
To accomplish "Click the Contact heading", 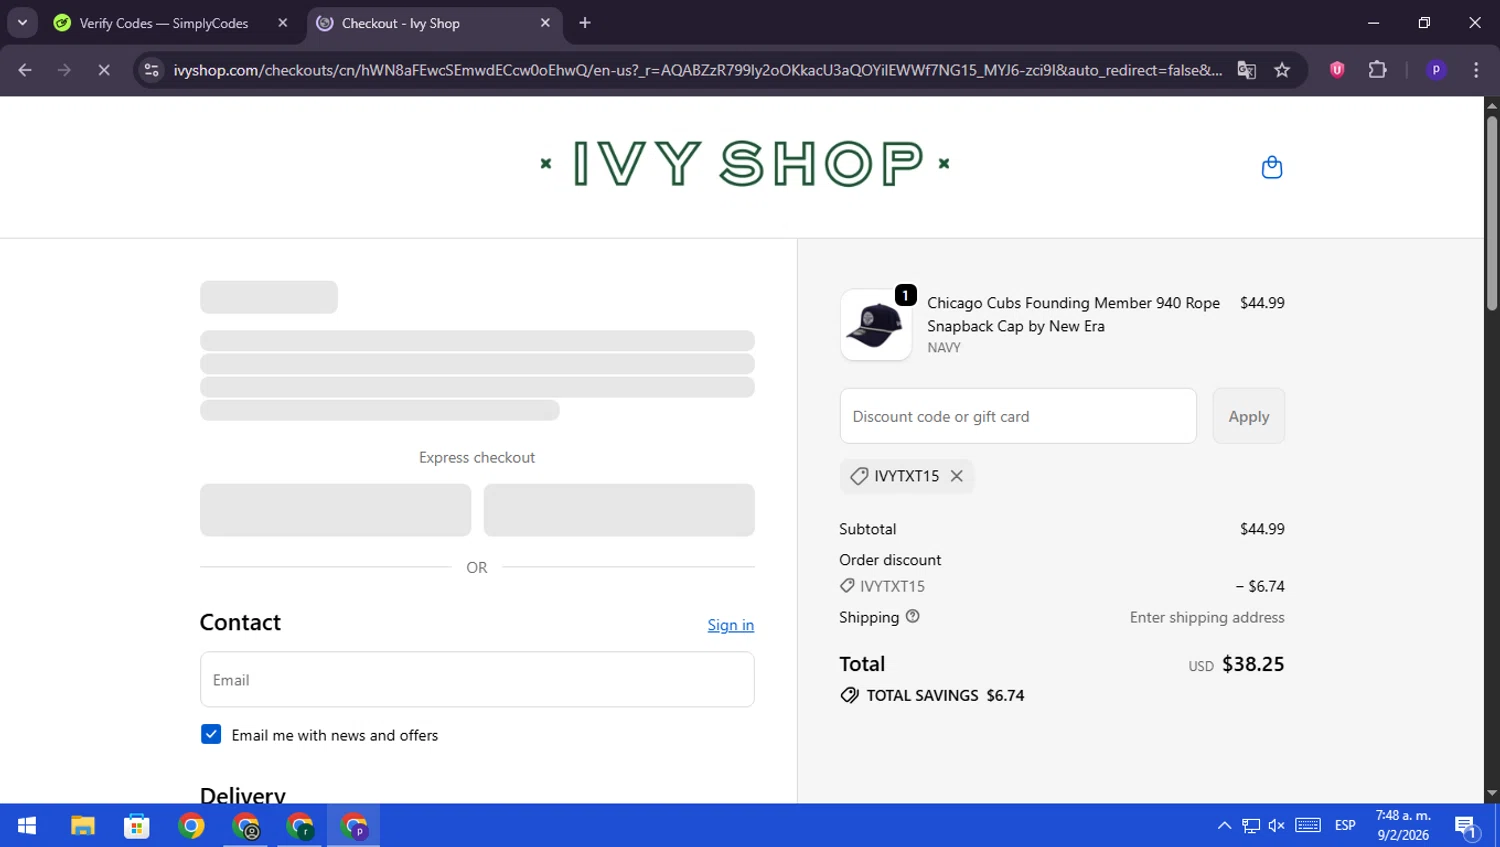I will (x=240, y=622).
